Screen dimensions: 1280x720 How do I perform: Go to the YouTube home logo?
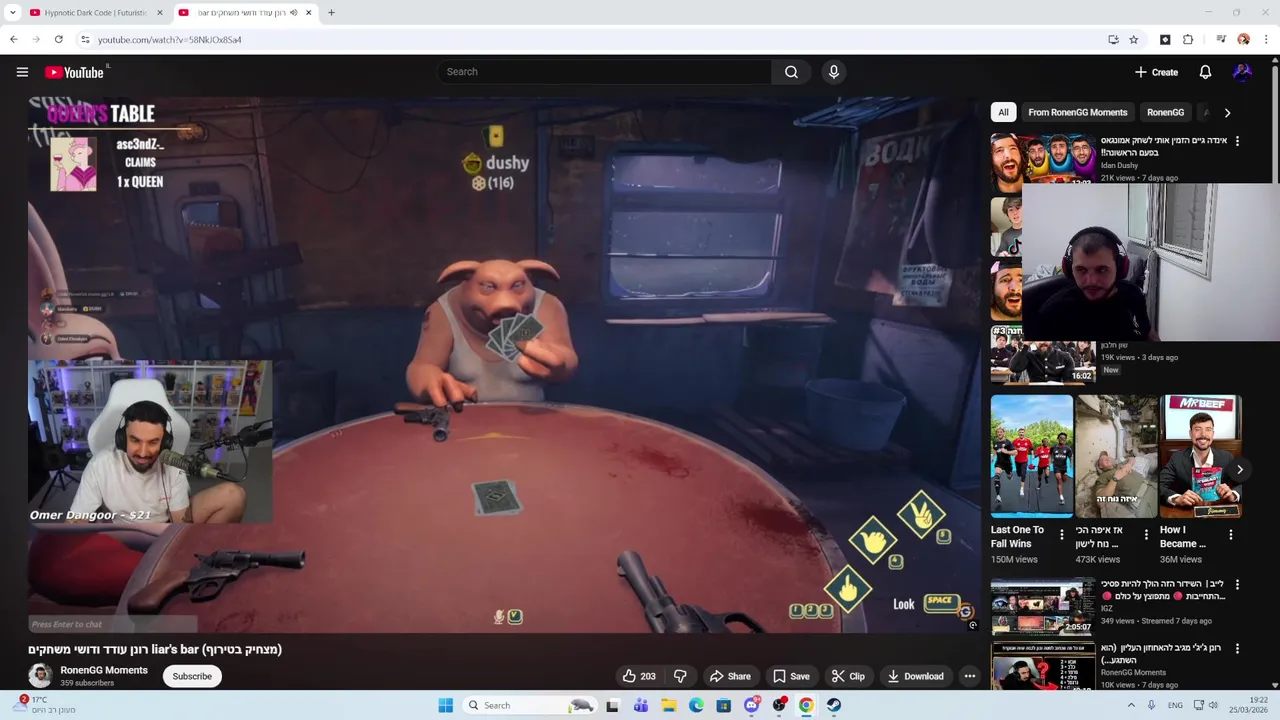[x=74, y=72]
